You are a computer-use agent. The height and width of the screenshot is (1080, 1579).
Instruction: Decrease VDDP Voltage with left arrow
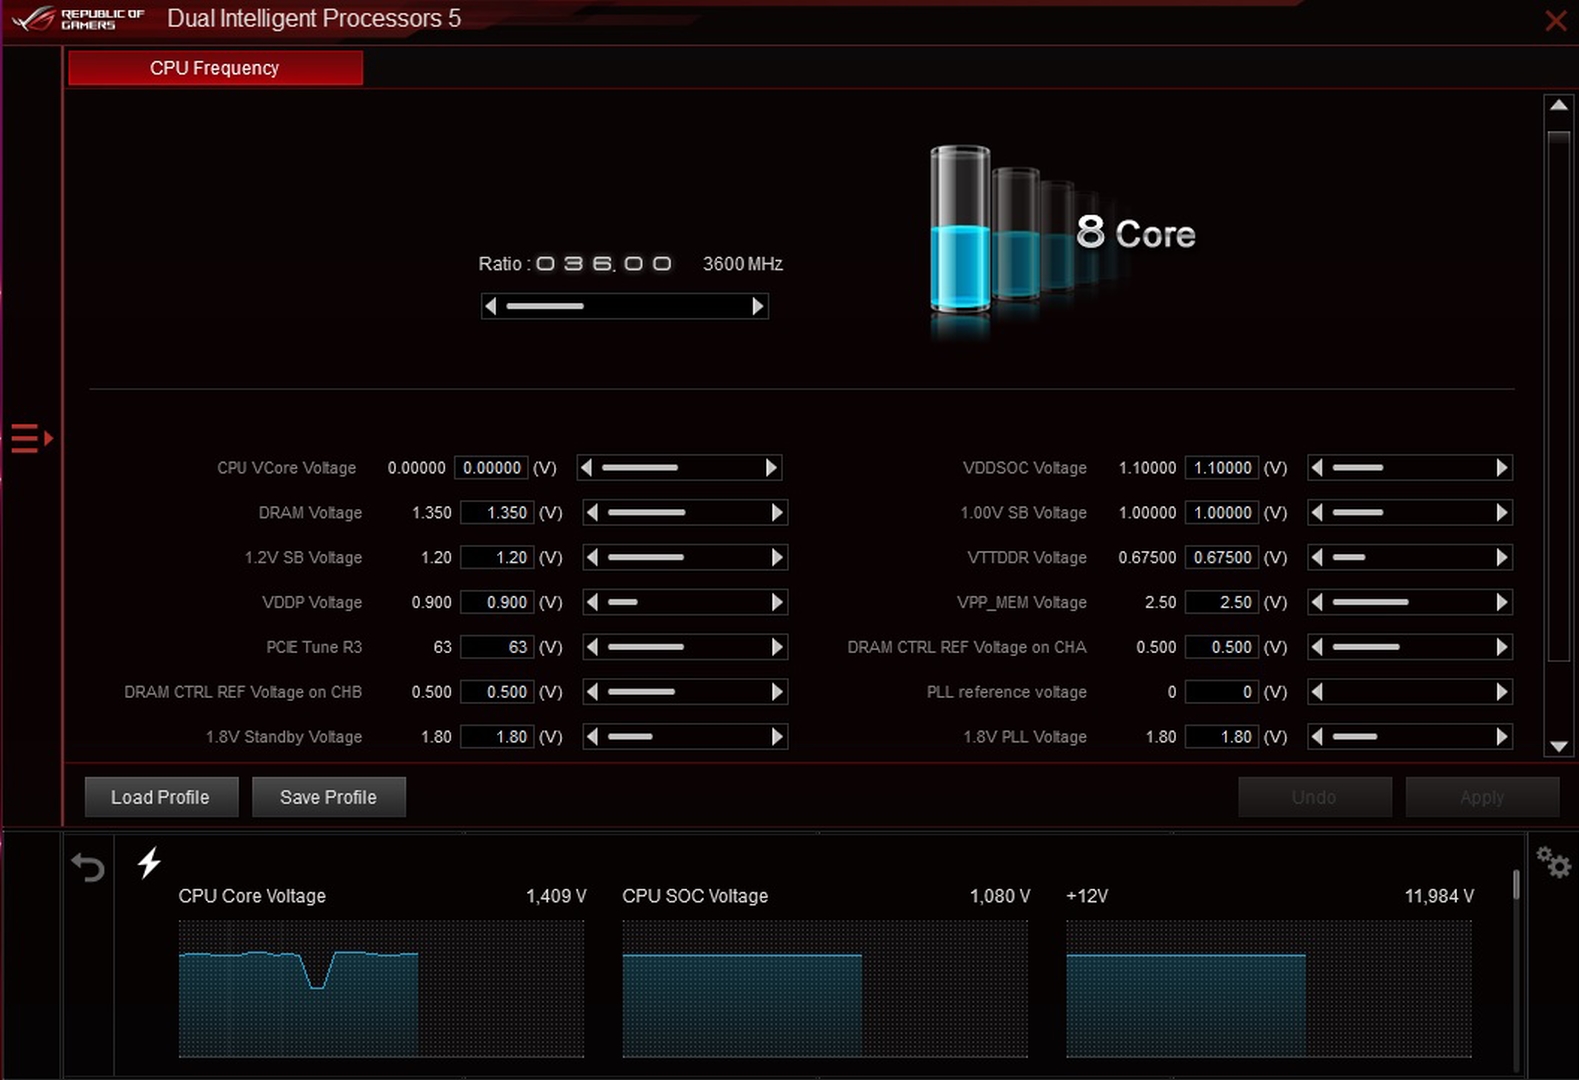point(592,602)
